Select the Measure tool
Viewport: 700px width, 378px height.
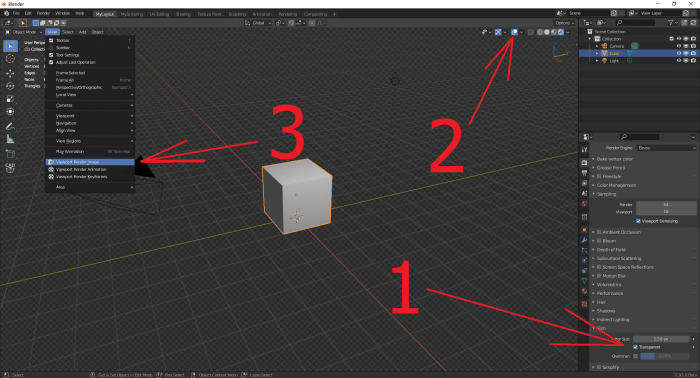click(x=10, y=139)
